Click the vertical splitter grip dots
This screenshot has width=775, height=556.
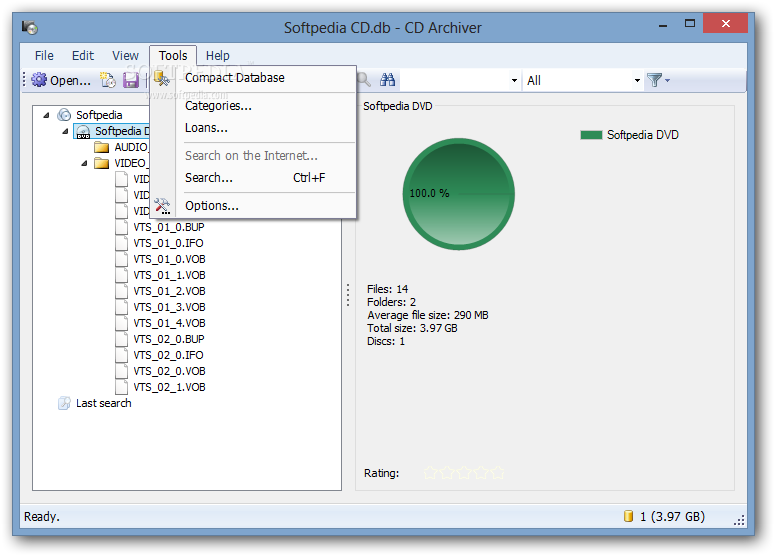[348, 295]
